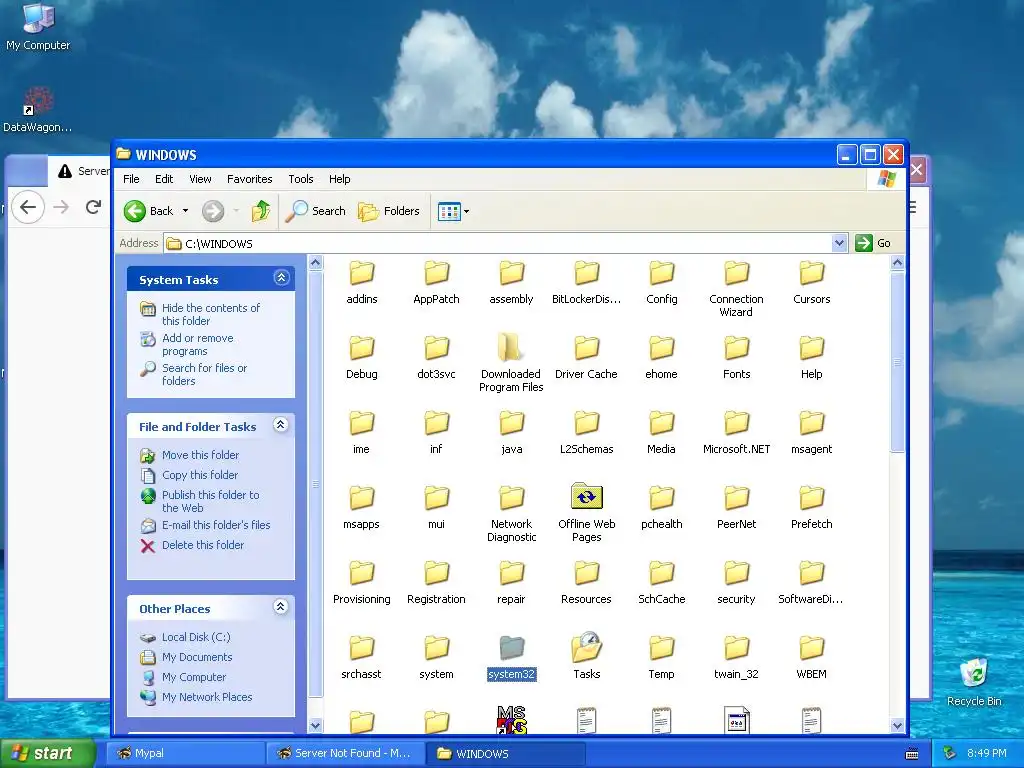
Task: Click Publish this folder to the Web
Action: tap(210, 502)
